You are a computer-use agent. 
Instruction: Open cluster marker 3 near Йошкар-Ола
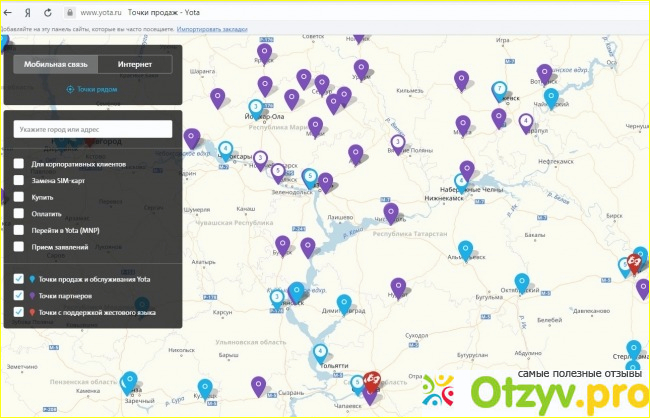click(255, 105)
